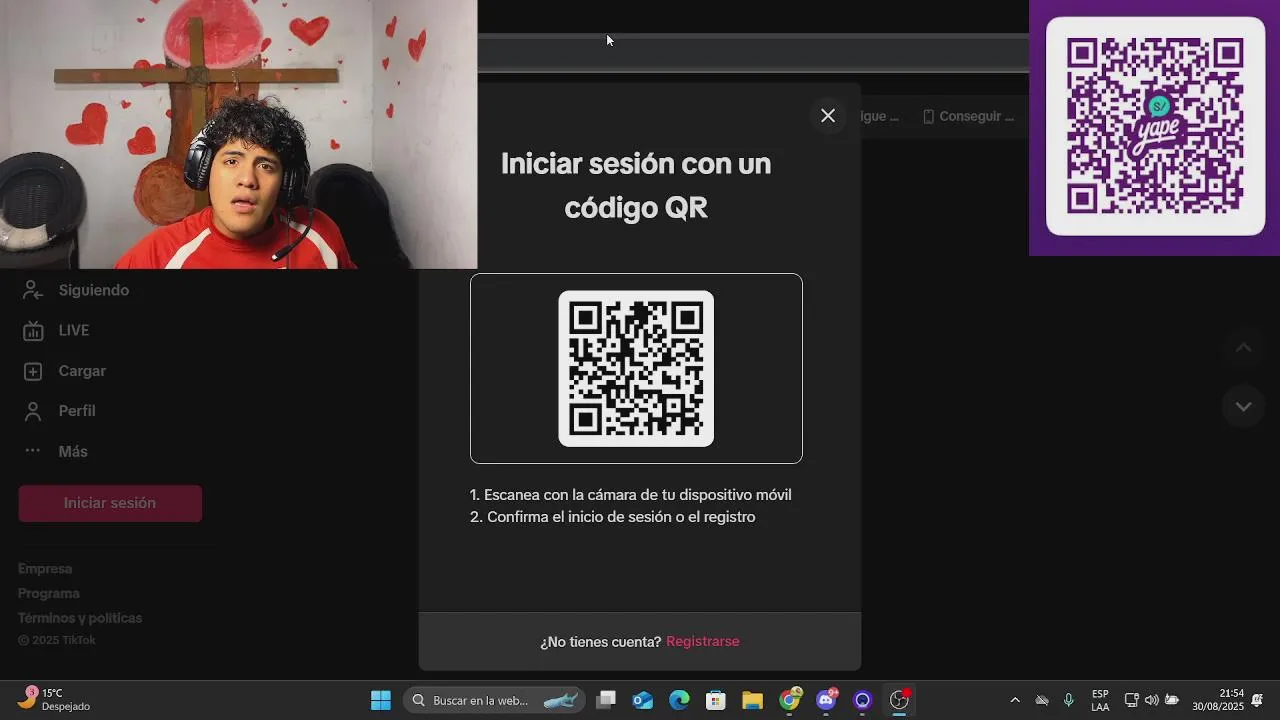Click the webcam video overlay

pyautogui.click(x=238, y=134)
